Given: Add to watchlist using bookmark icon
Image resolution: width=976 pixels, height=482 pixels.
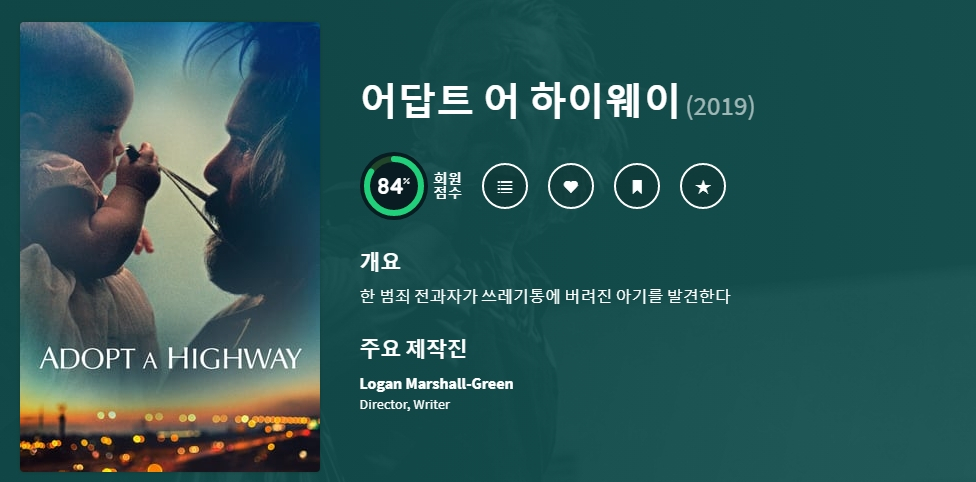Looking at the screenshot, I should point(637,186).
